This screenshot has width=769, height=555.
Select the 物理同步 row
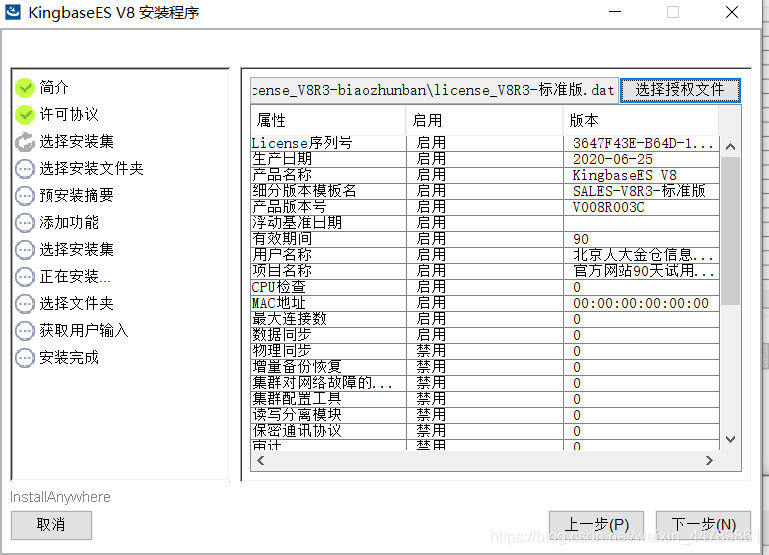coord(485,351)
